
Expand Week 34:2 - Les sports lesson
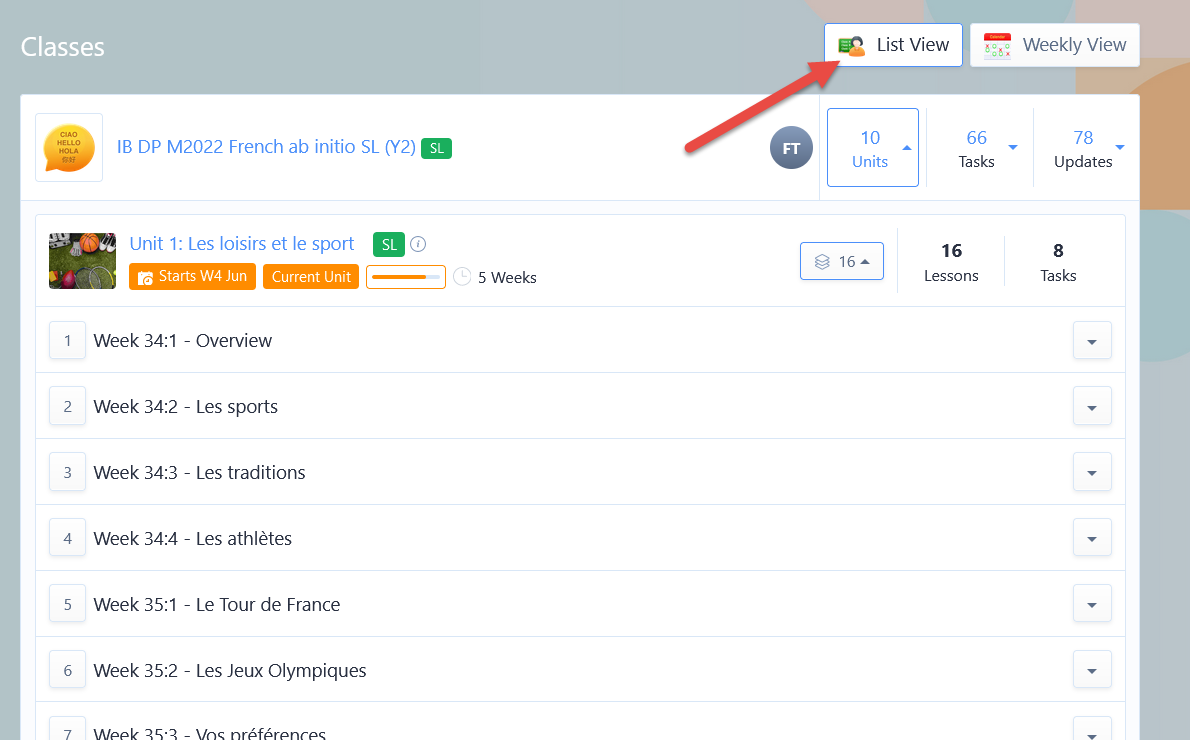pyautogui.click(x=1092, y=407)
